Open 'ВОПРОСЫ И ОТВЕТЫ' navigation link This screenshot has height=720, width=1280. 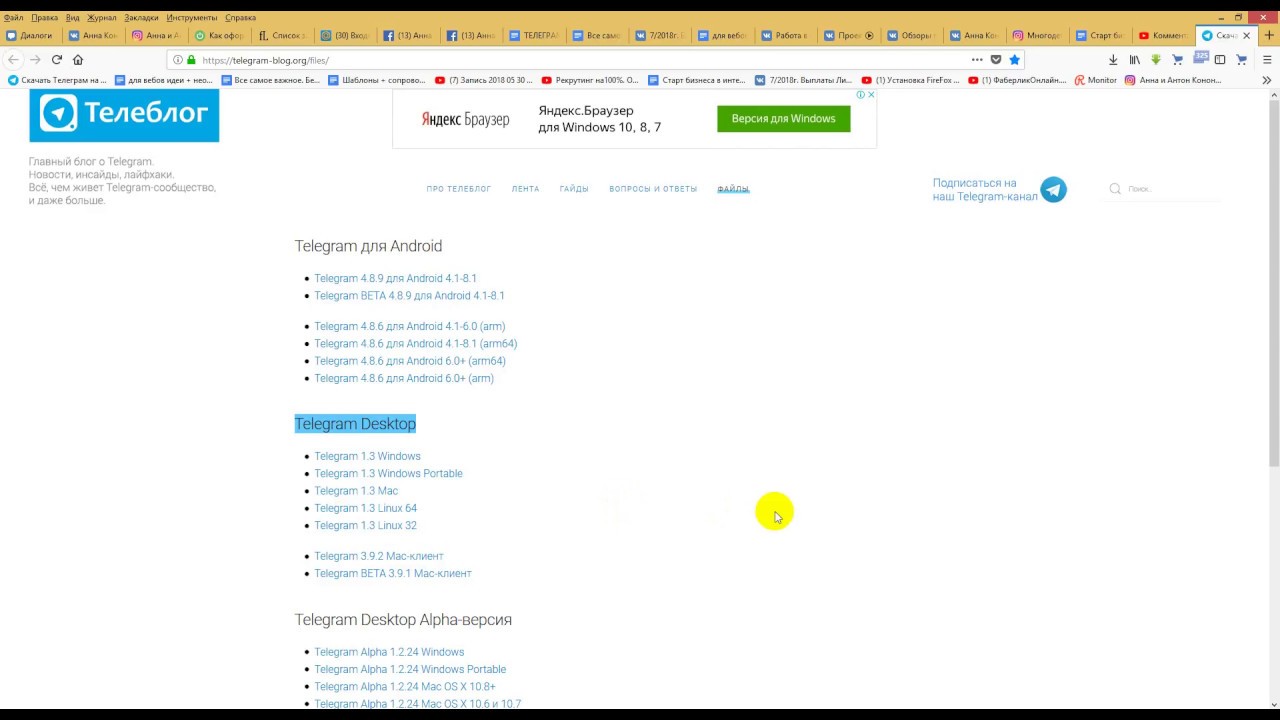pos(653,189)
